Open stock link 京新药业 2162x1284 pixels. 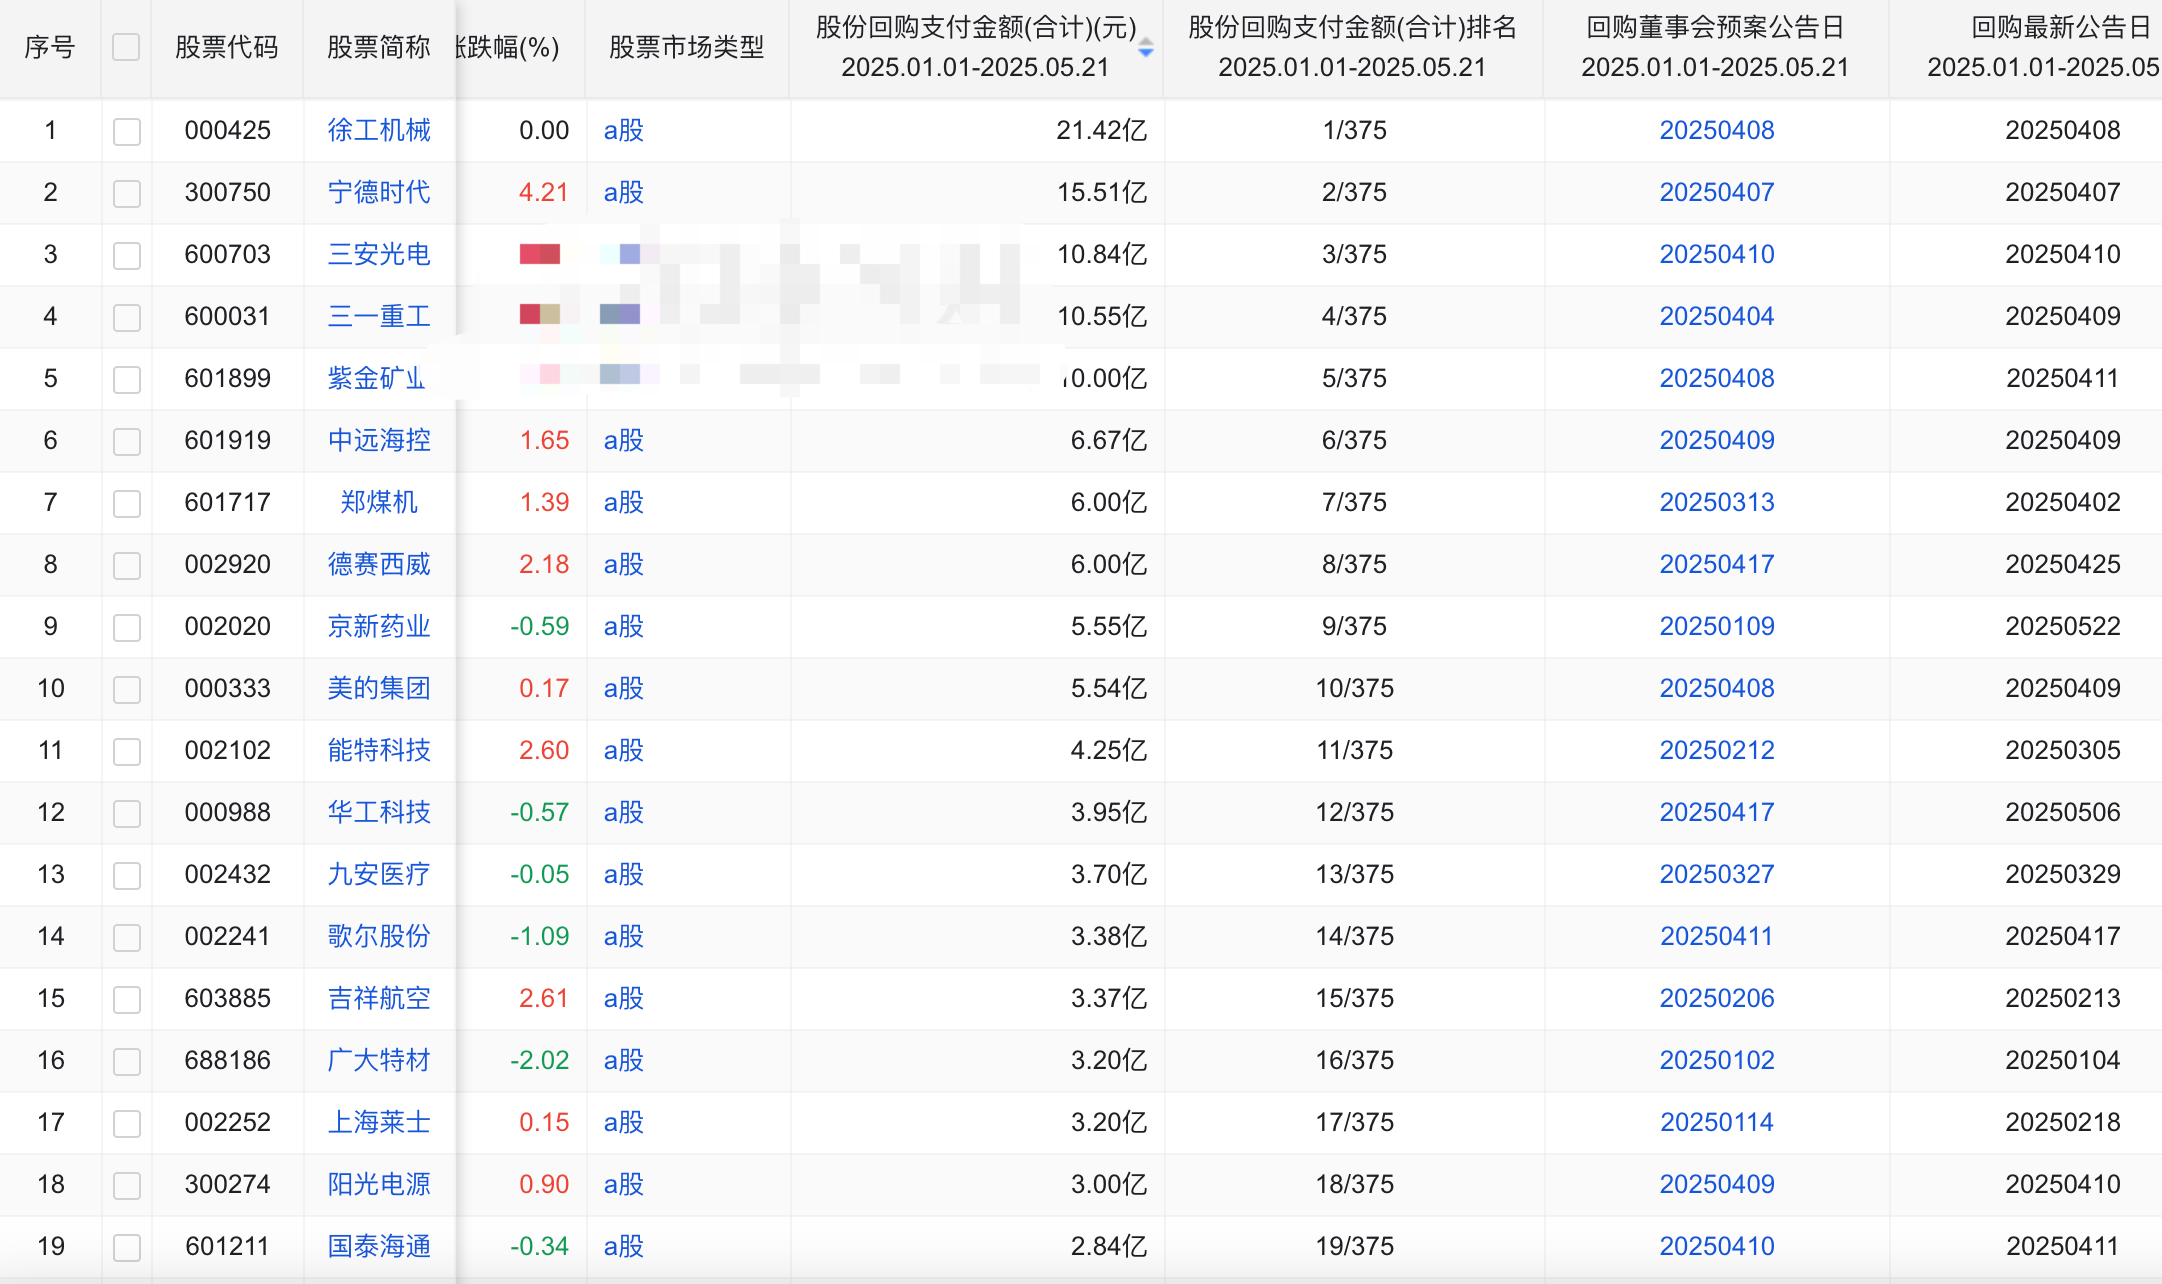pos(379,626)
